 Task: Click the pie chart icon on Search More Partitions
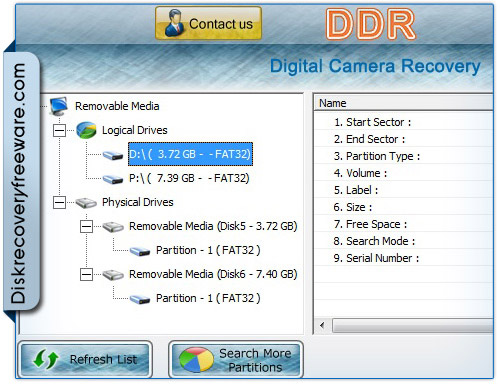tap(196, 360)
